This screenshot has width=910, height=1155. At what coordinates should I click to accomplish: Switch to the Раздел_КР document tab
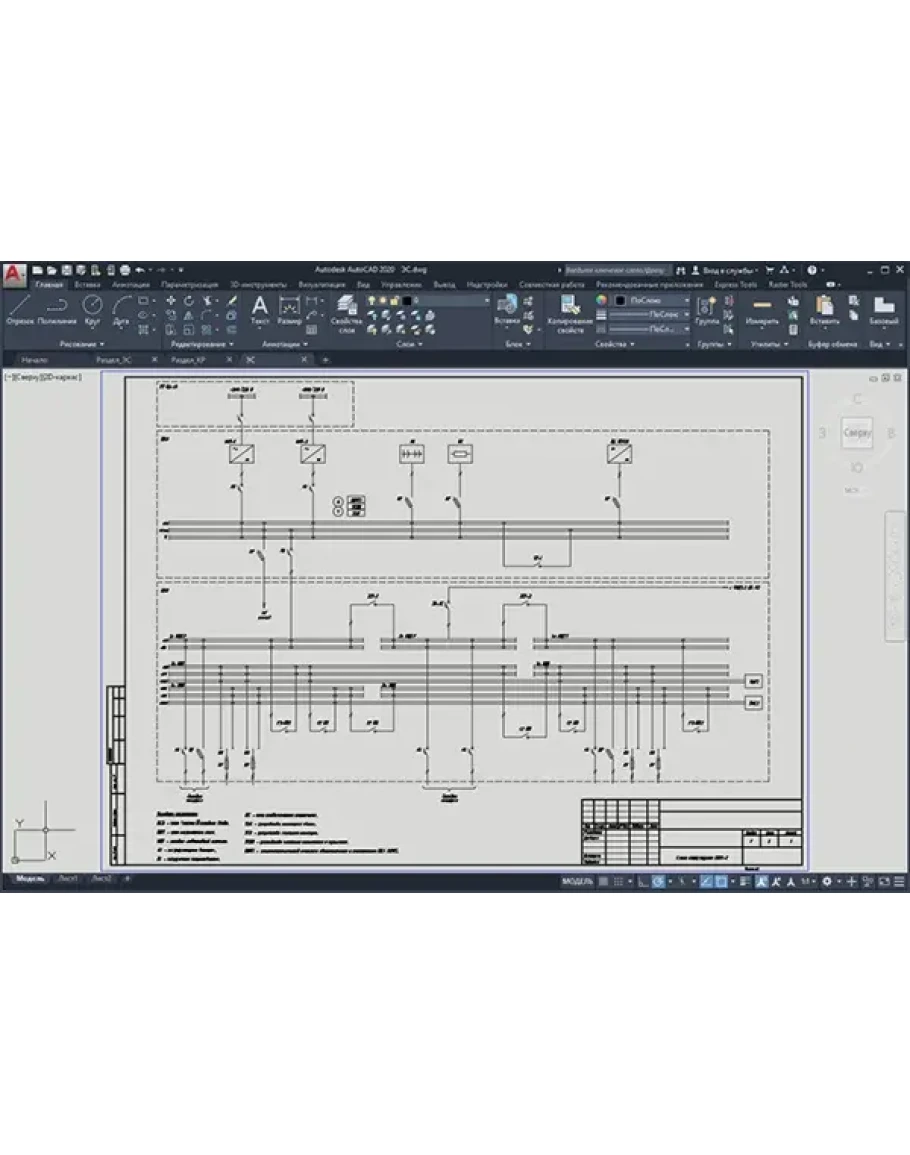[x=188, y=359]
